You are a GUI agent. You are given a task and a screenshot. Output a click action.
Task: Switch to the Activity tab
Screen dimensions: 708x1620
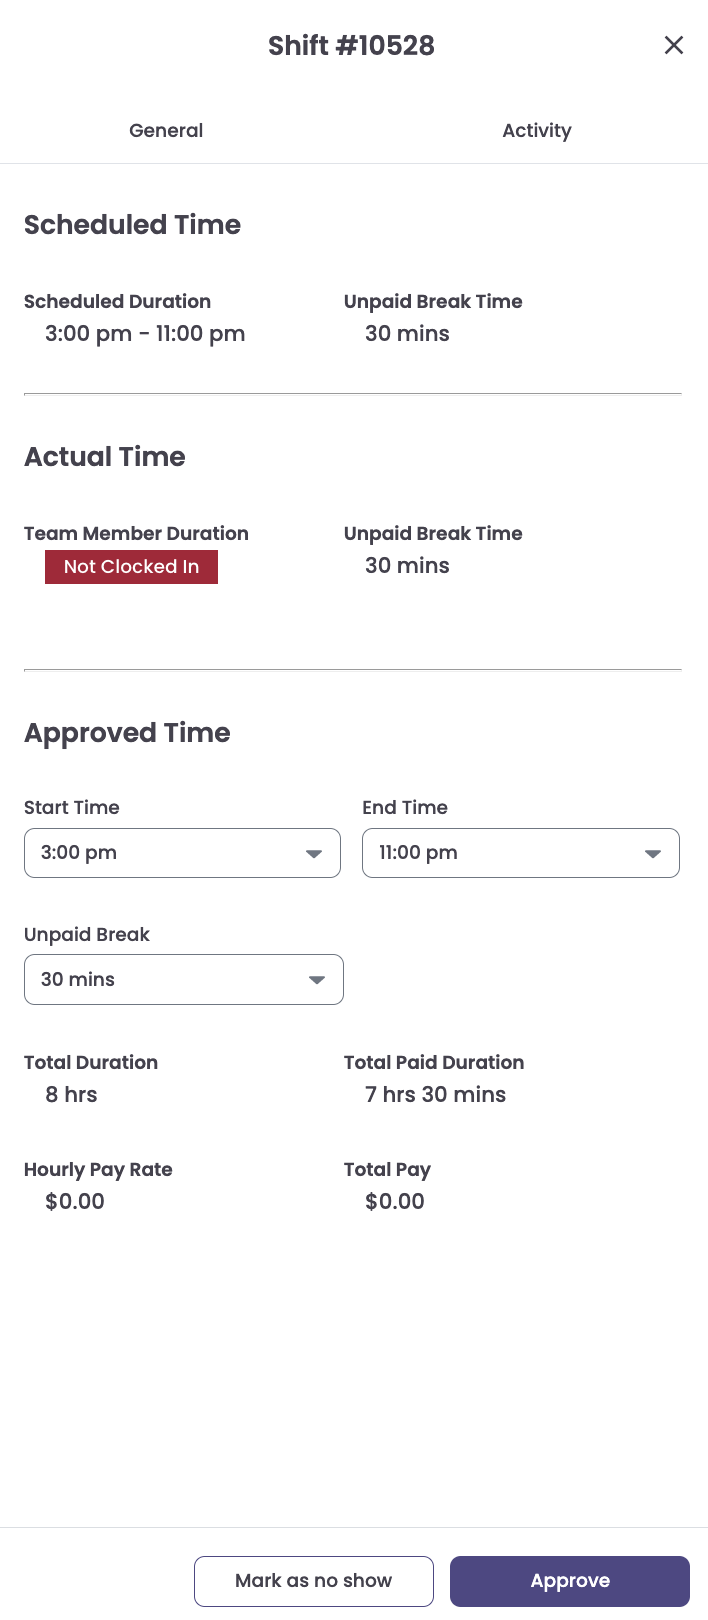tap(537, 130)
